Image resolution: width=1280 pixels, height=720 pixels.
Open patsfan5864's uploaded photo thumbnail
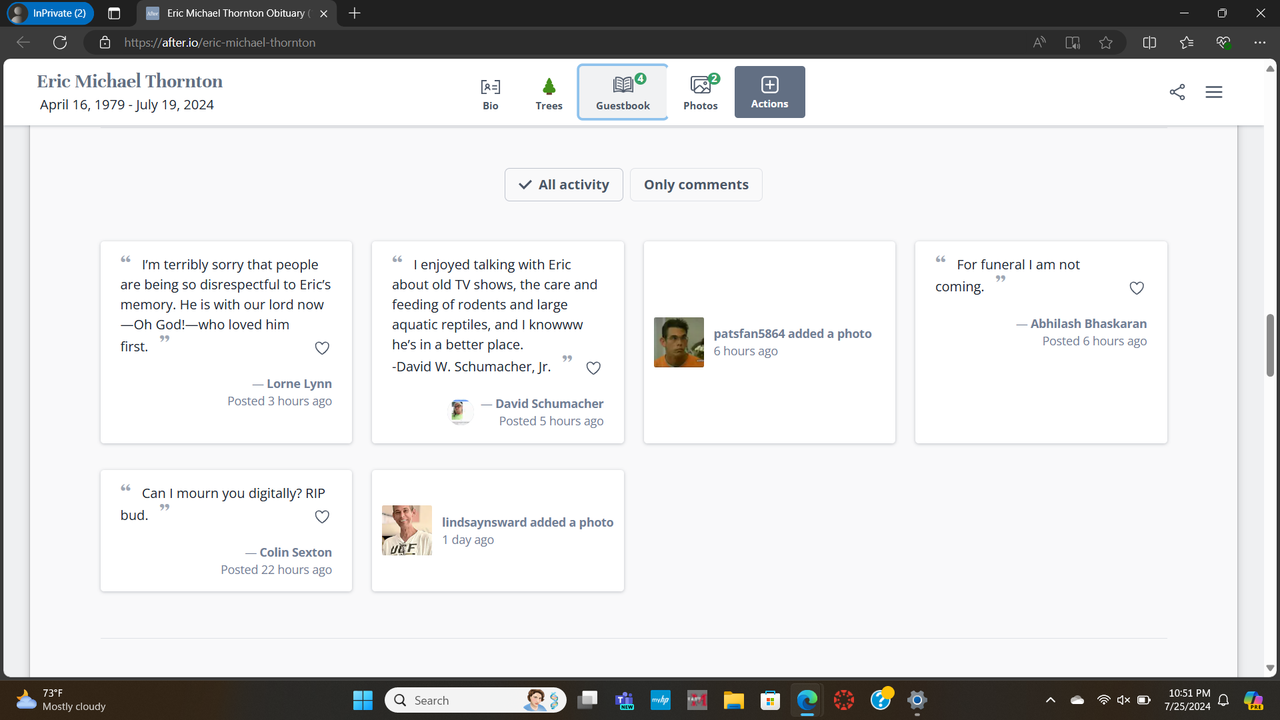(x=679, y=342)
